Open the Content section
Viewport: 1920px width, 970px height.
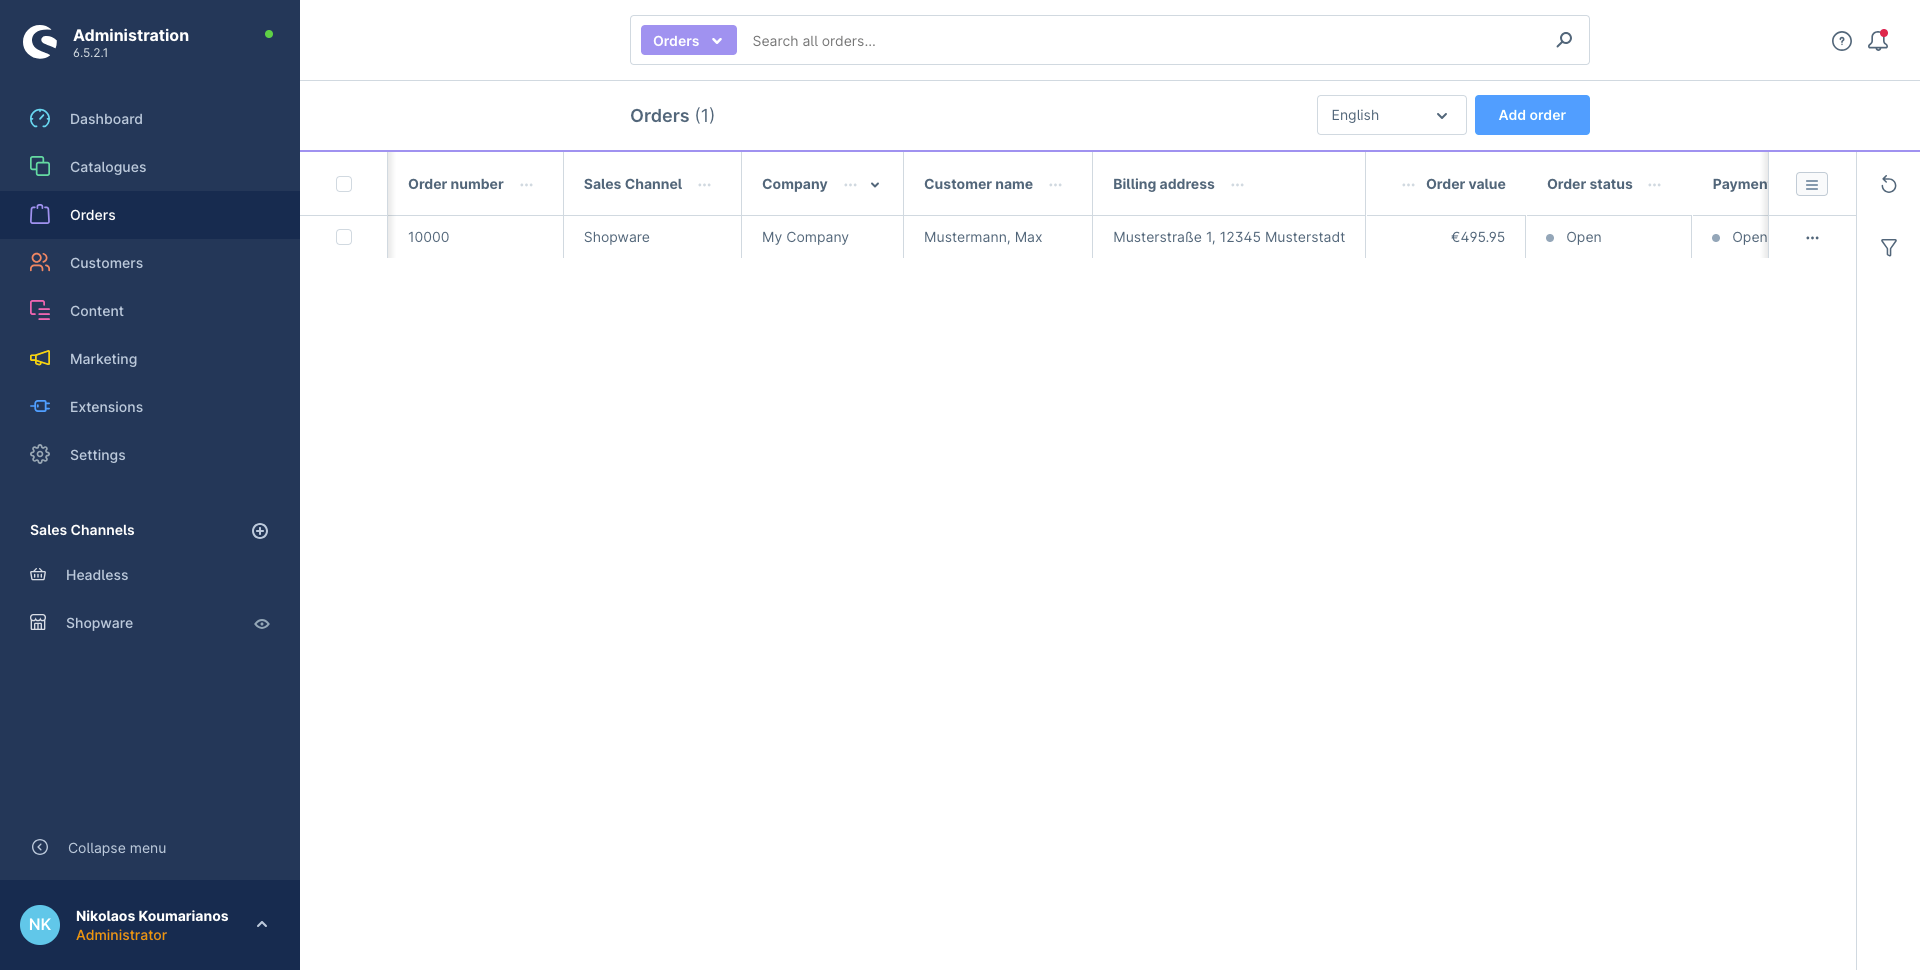[x=150, y=311]
